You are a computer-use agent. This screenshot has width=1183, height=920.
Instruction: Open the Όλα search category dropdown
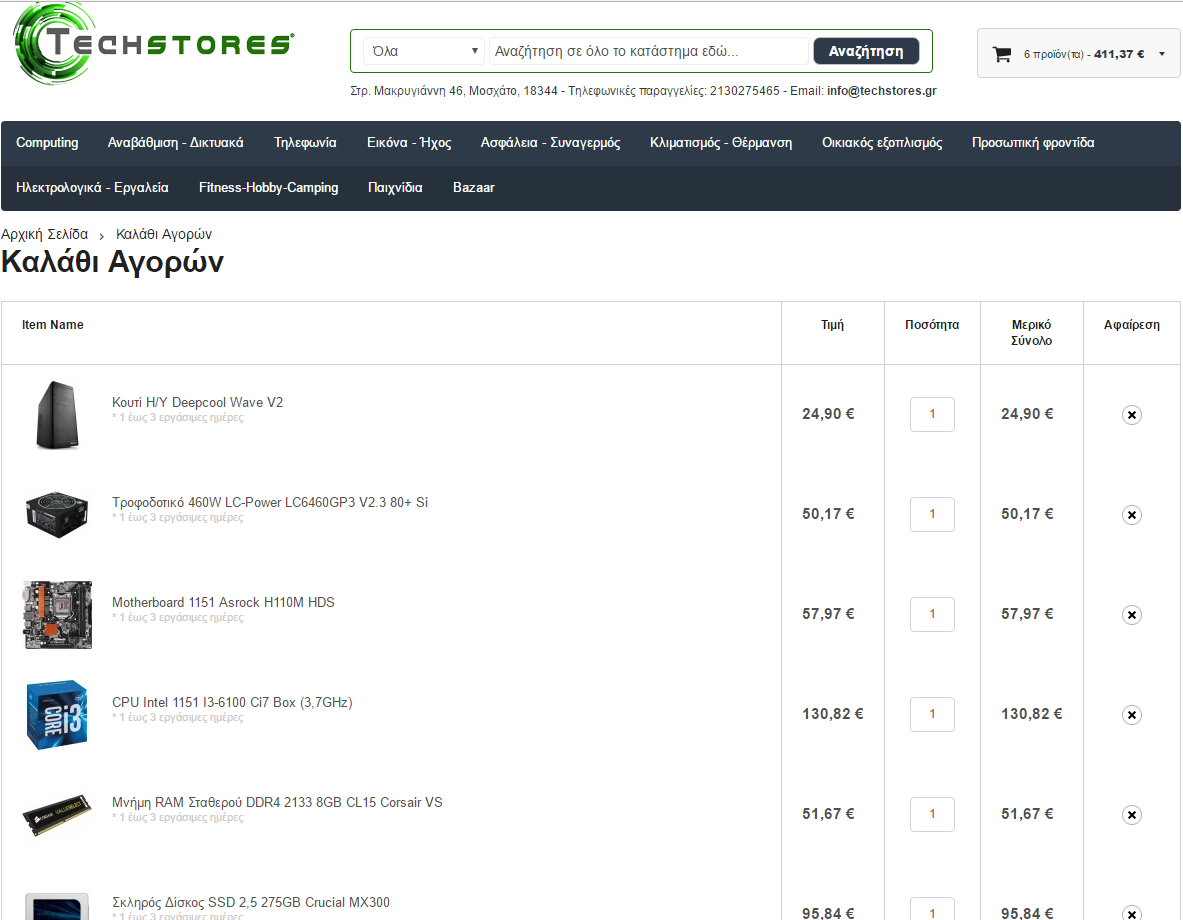pyautogui.click(x=424, y=51)
